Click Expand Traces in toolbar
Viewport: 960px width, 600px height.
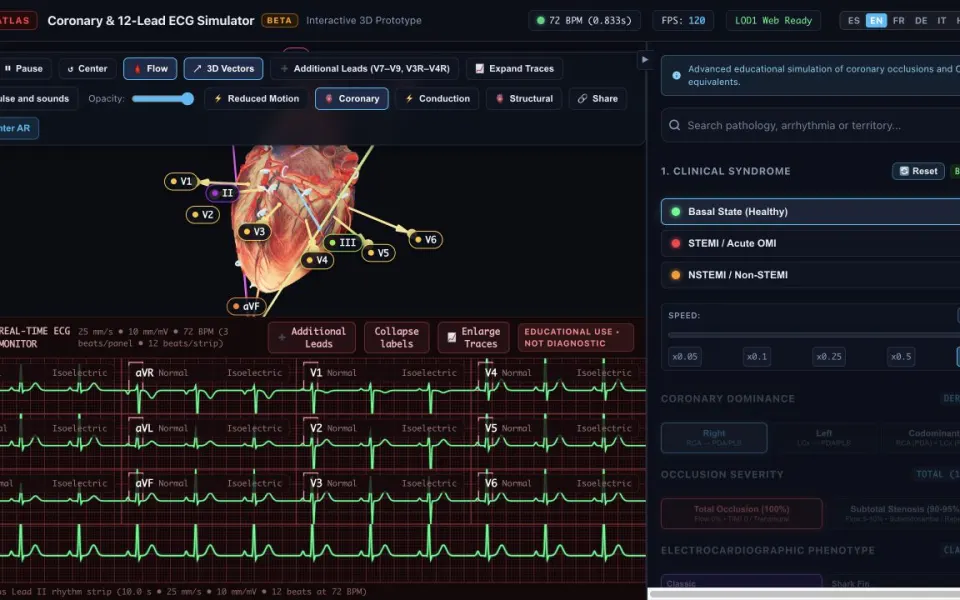514,69
